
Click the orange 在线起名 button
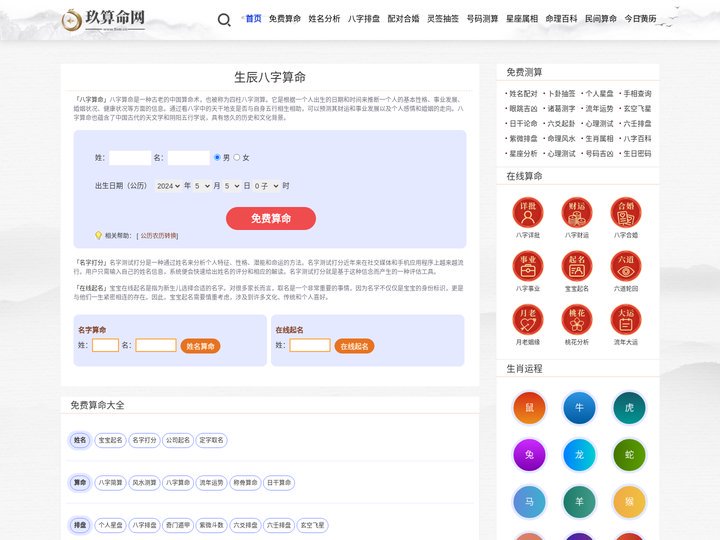354,346
